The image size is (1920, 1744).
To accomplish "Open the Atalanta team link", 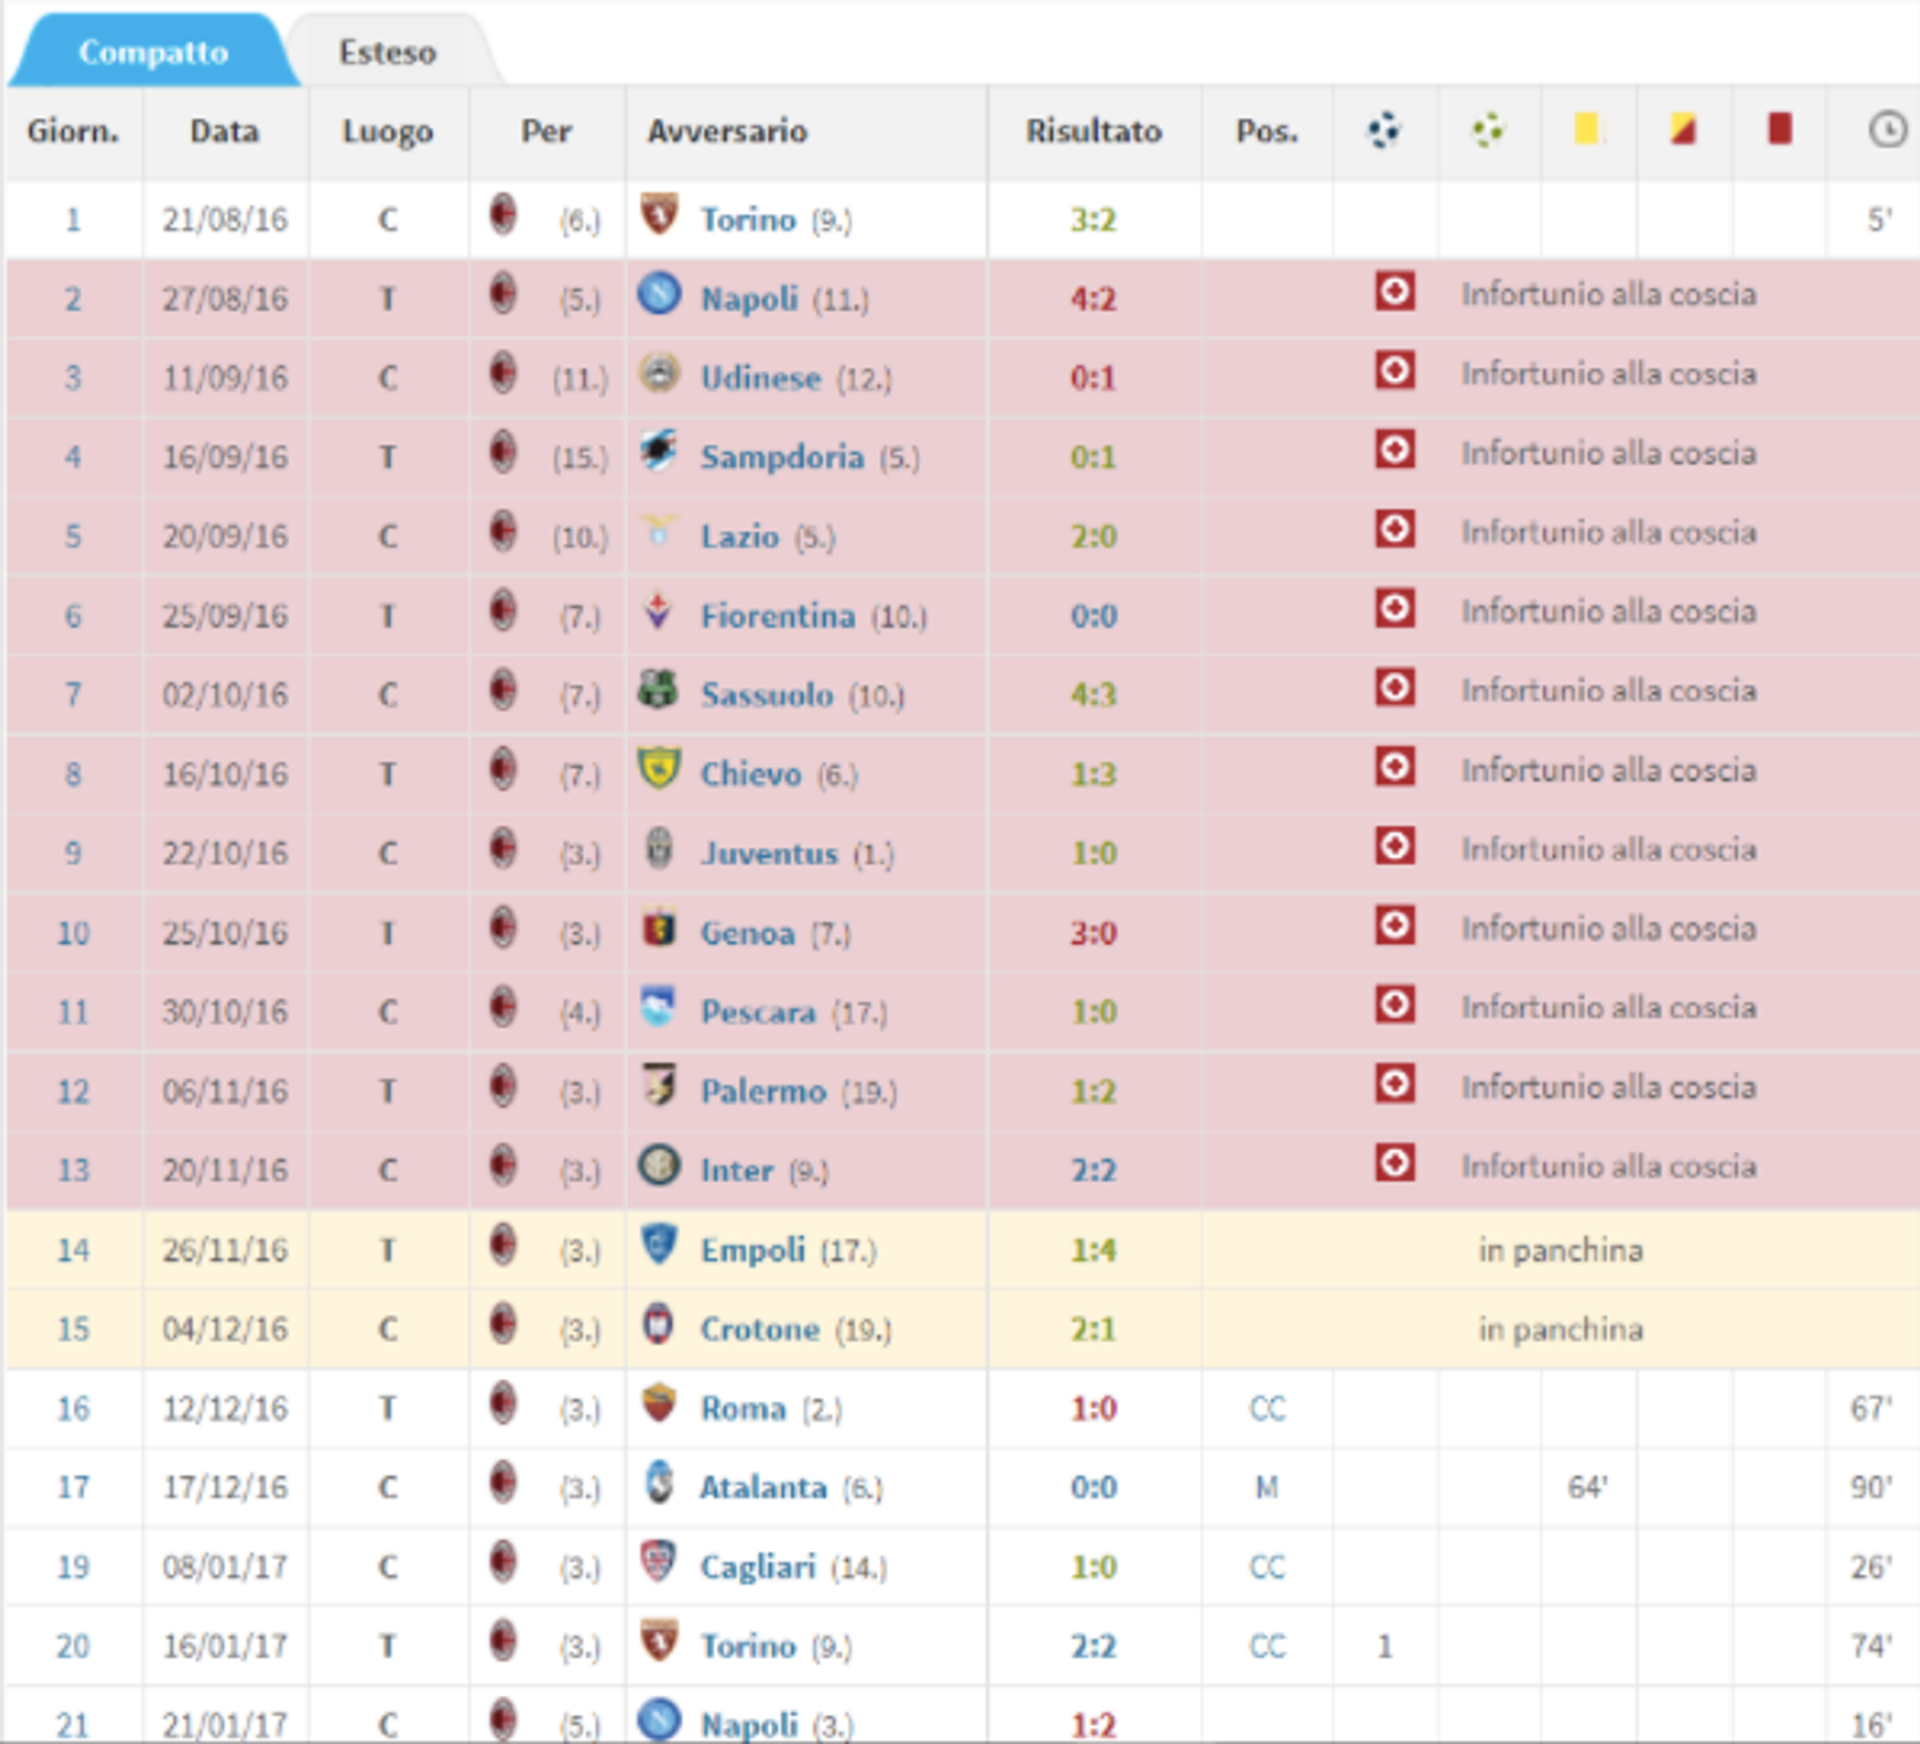I will pos(763,1488).
